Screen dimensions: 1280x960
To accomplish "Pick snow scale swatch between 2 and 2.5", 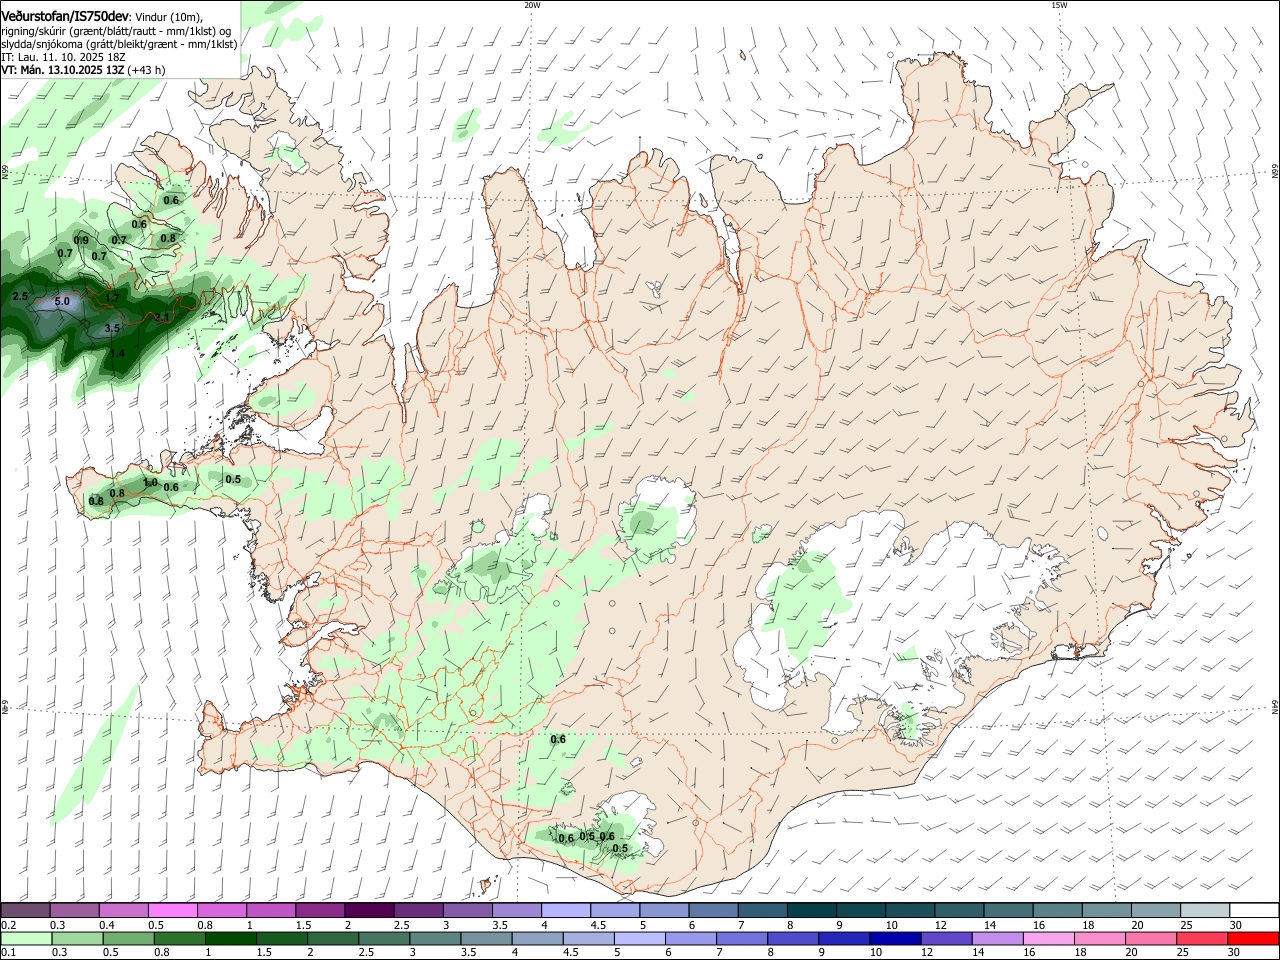I will [x=369, y=910].
